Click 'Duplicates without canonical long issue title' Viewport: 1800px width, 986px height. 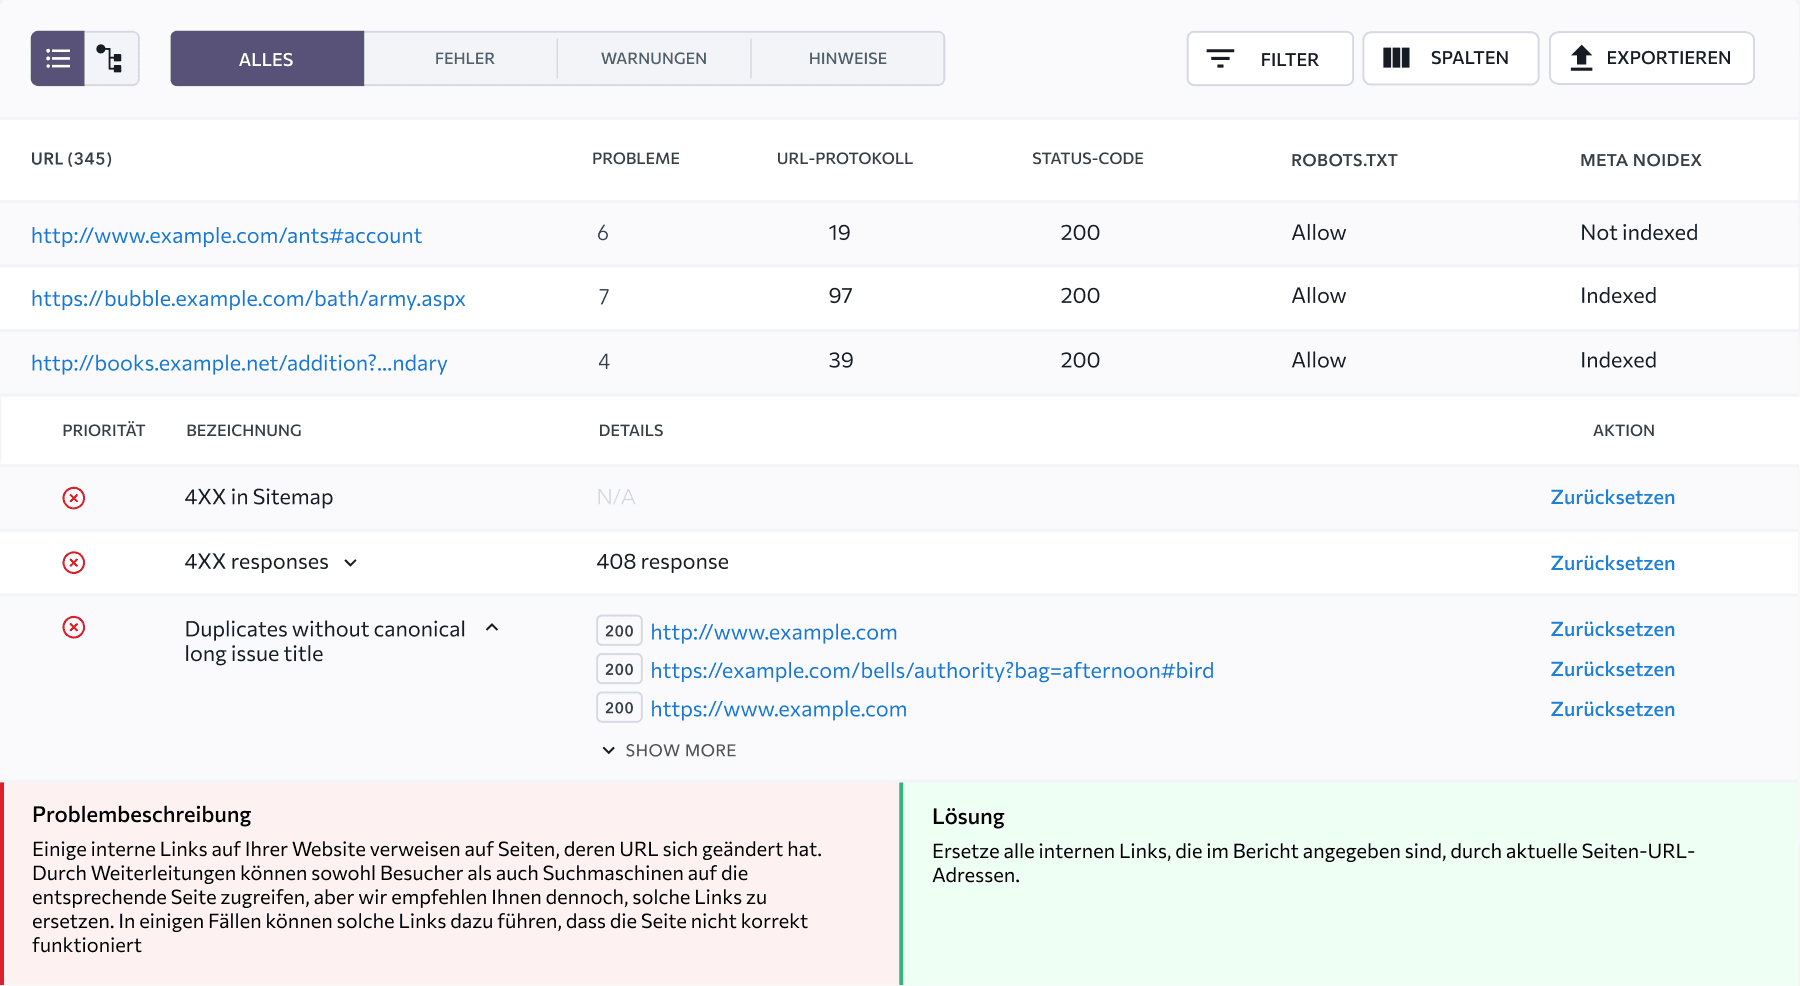point(325,641)
